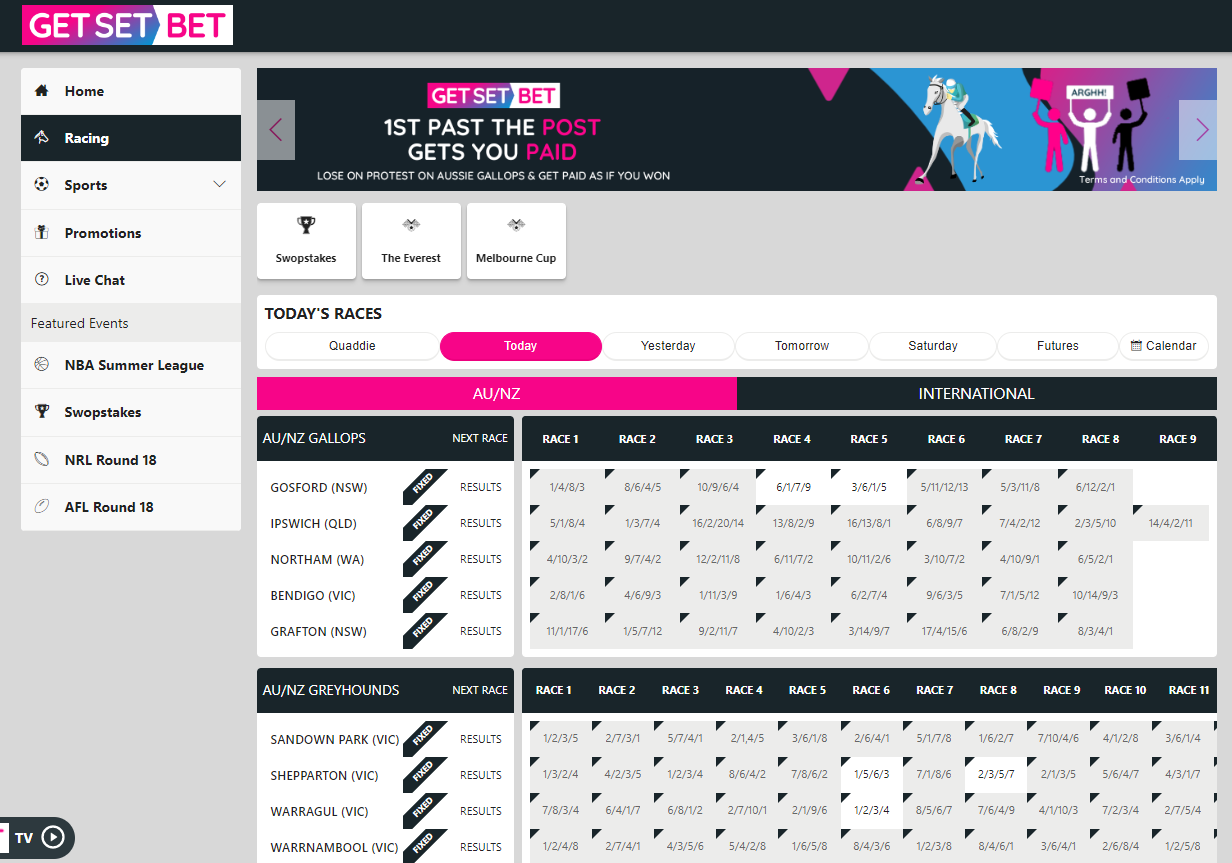Click the Sports soccer ball icon
Viewport: 1232px width, 863px height.
[x=41, y=185]
